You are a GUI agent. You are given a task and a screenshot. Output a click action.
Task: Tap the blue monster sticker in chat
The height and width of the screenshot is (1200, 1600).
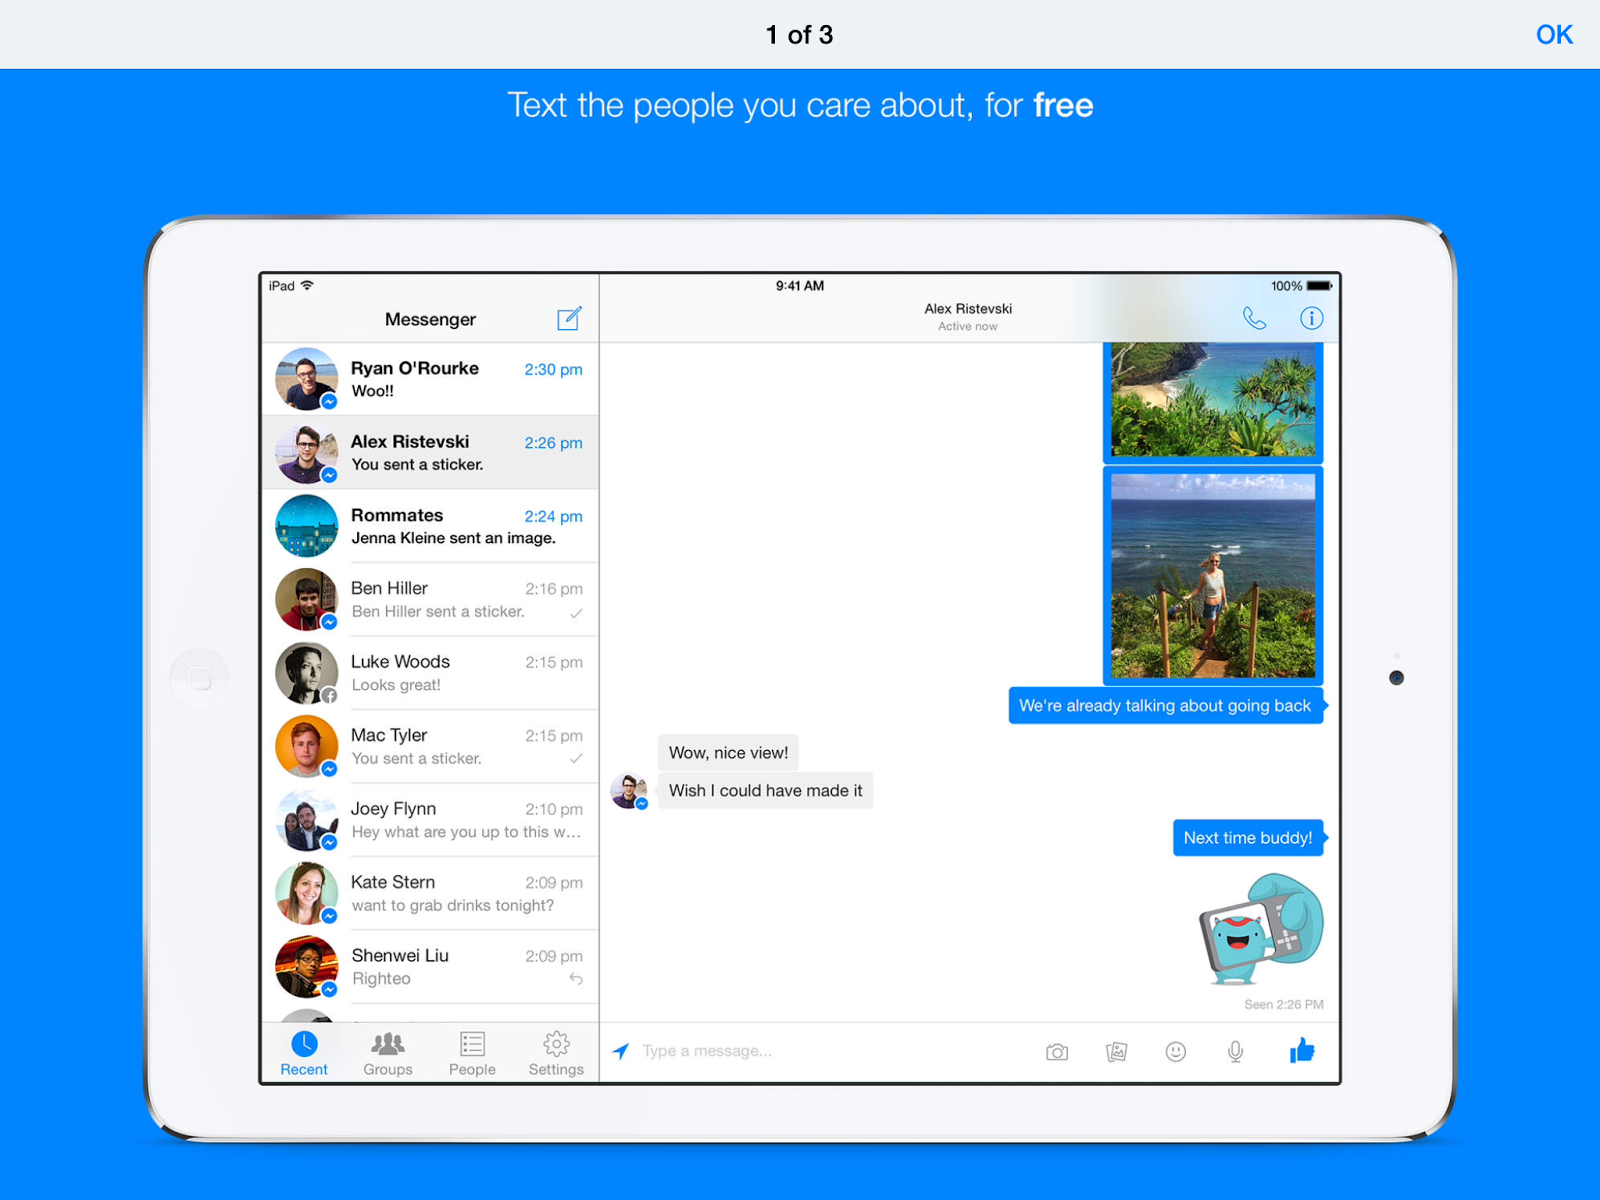(x=1261, y=930)
